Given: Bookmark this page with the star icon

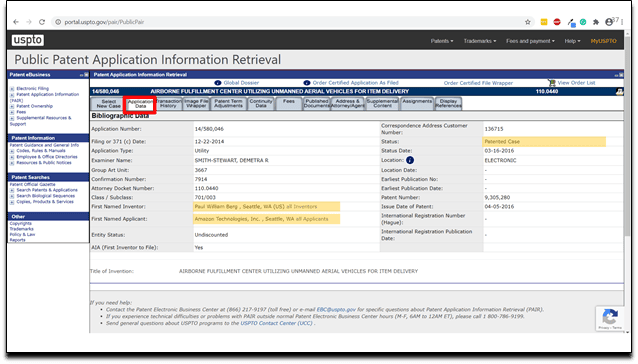Looking at the screenshot, I should click(528, 22).
